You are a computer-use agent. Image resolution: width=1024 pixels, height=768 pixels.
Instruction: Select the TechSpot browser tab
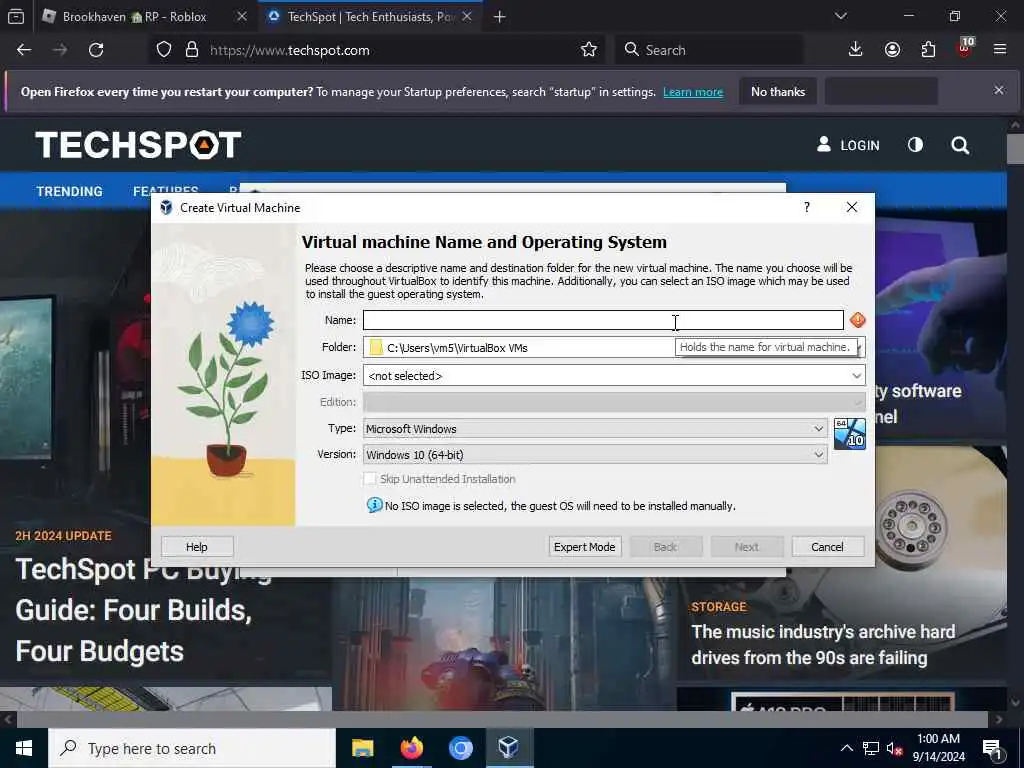pyautogui.click(x=370, y=17)
